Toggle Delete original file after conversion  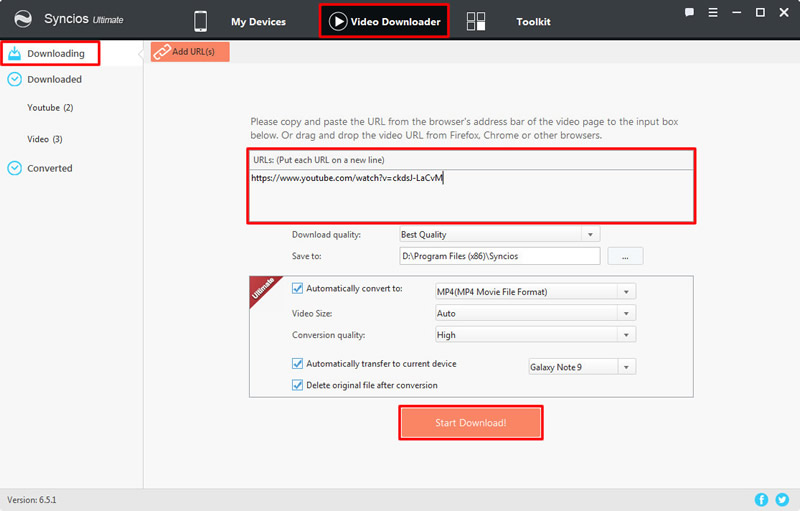(297, 385)
